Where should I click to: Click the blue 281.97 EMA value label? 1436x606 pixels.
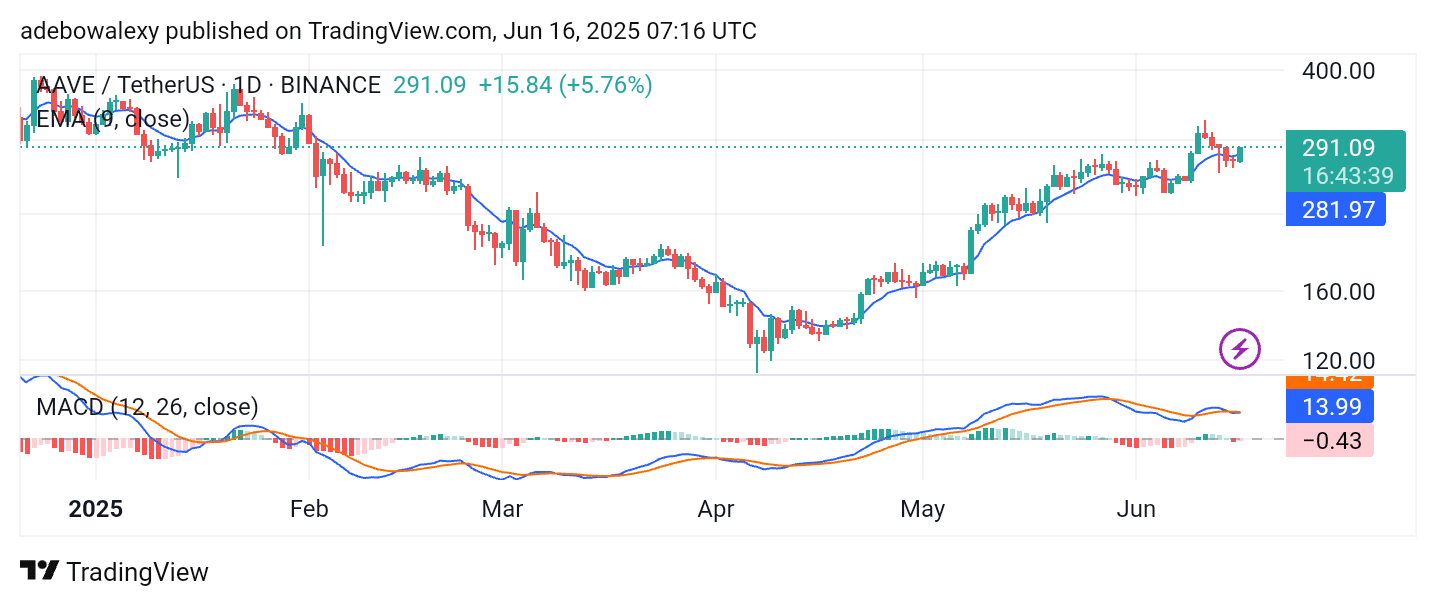point(1338,210)
